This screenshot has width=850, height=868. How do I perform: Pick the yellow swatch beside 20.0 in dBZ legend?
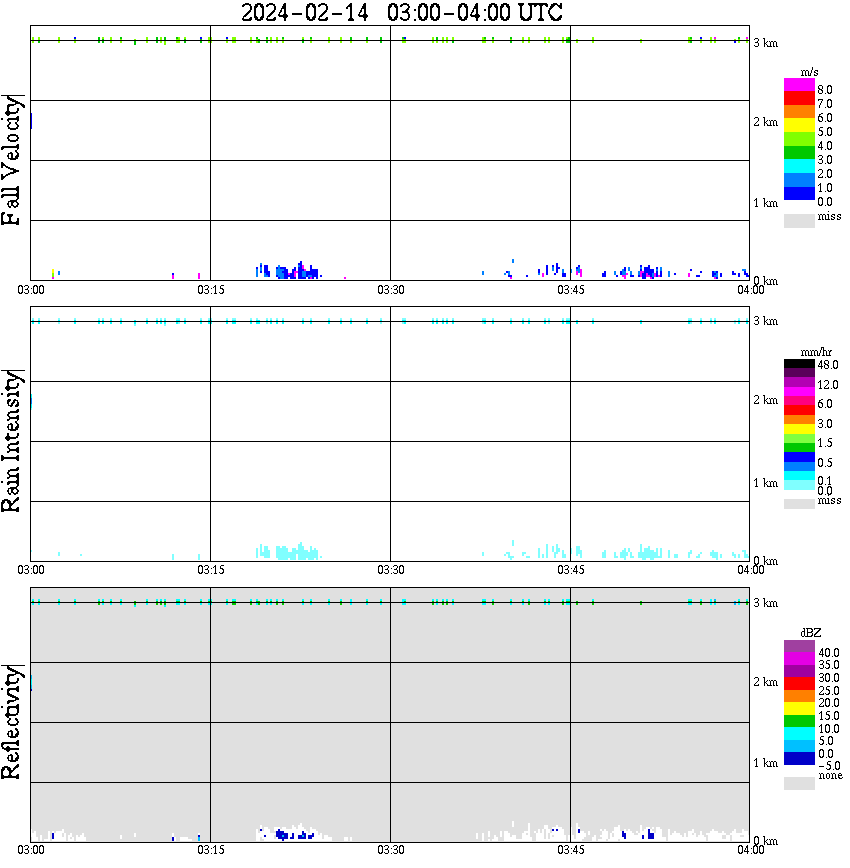(x=799, y=709)
